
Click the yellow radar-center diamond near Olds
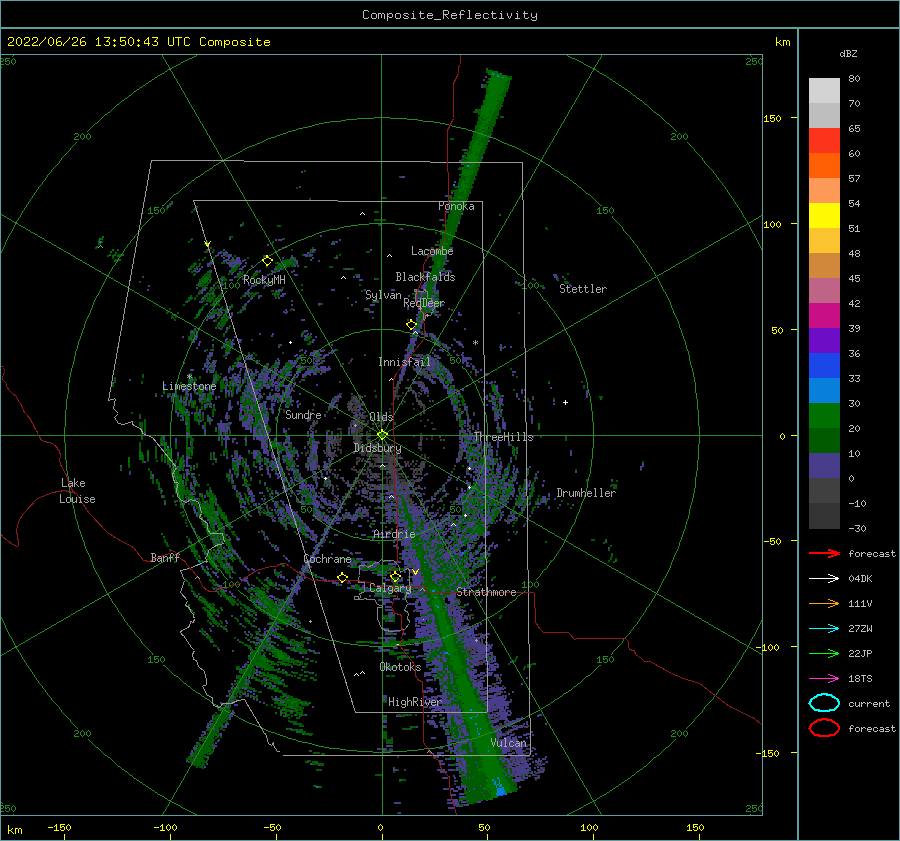382,435
